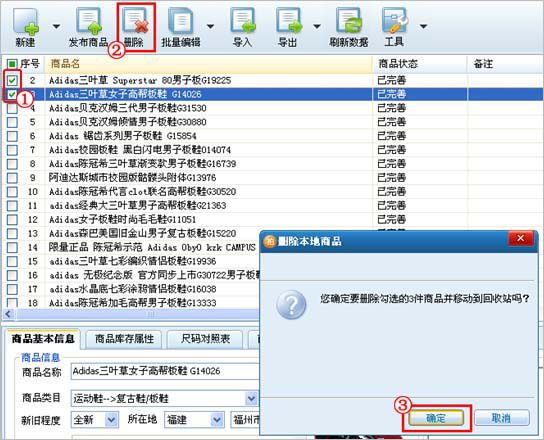Image resolution: width=544 pixels, height=440 pixels.
Task: Check the checkbox for row 10
Action: tap(12, 192)
